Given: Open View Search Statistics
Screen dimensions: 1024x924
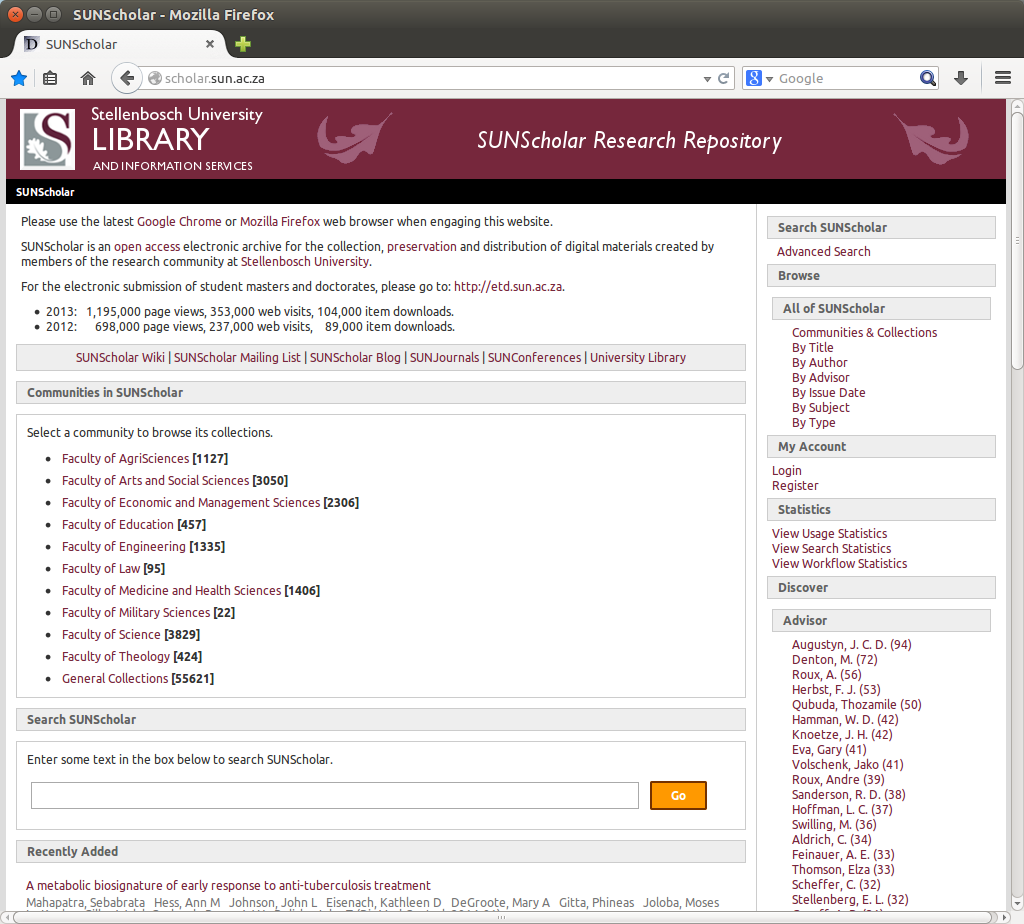Looking at the screenshot, I should click(831, 549).
